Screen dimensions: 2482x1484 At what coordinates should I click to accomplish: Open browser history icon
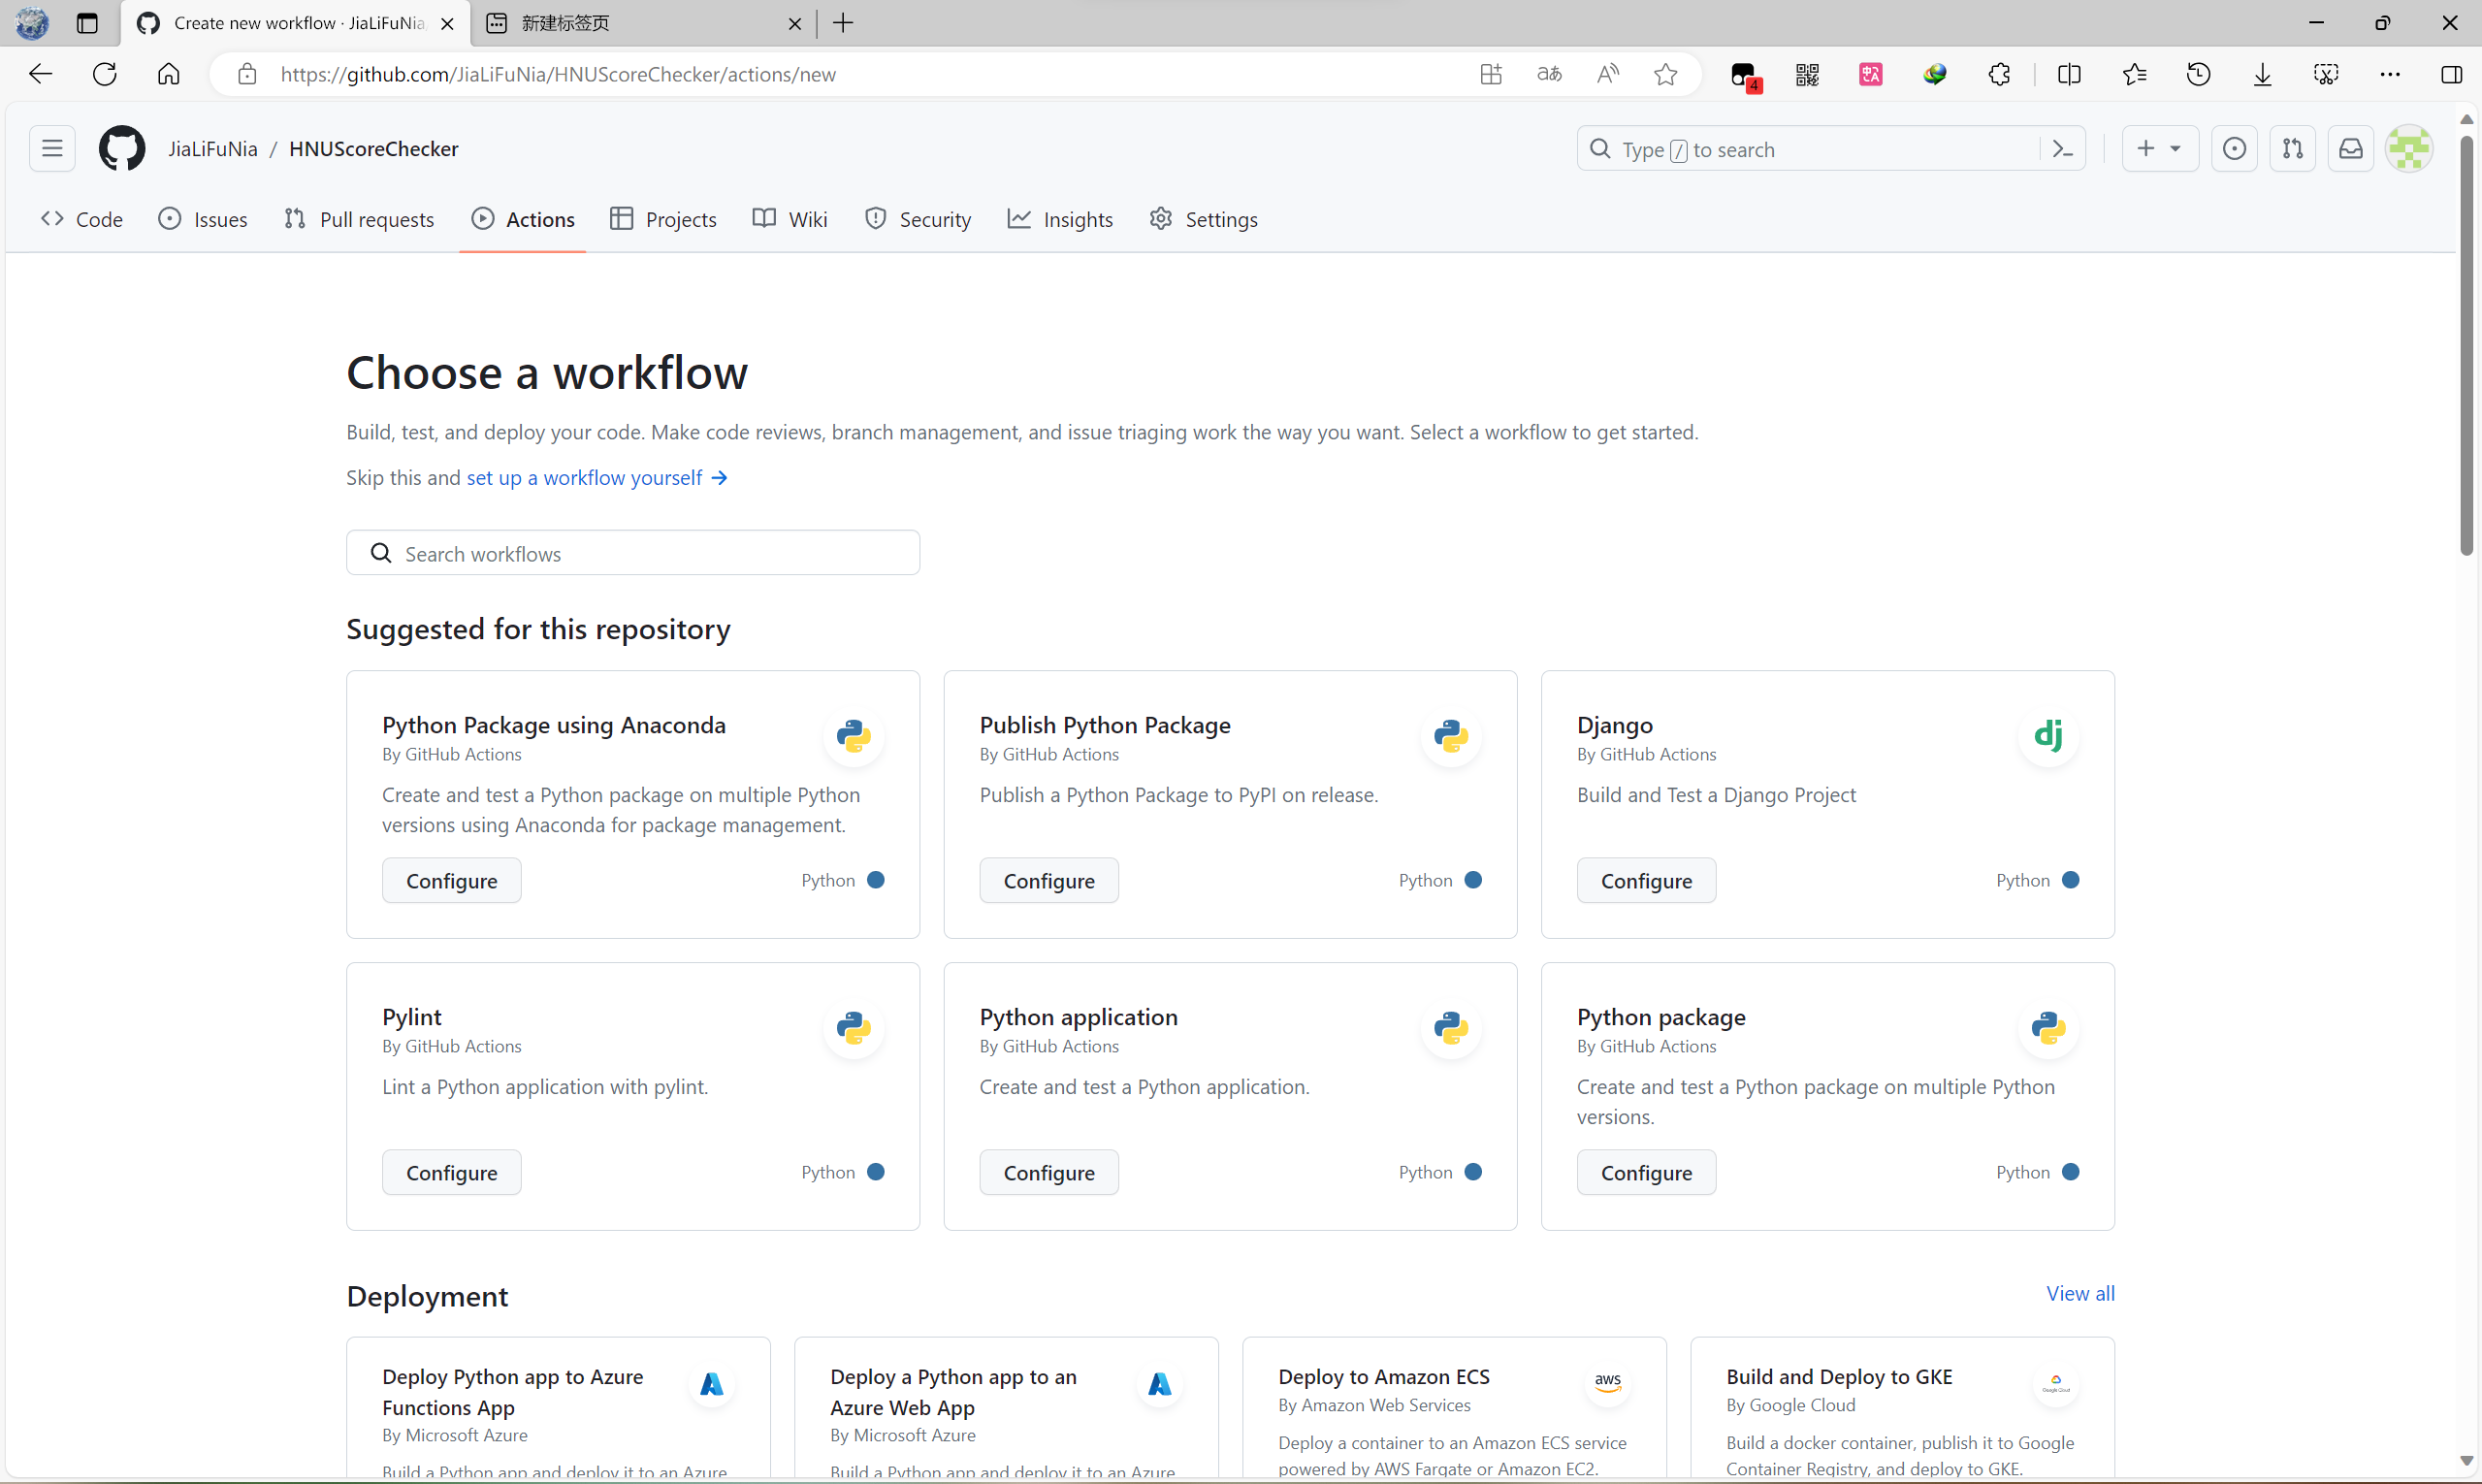[2198, 74]
